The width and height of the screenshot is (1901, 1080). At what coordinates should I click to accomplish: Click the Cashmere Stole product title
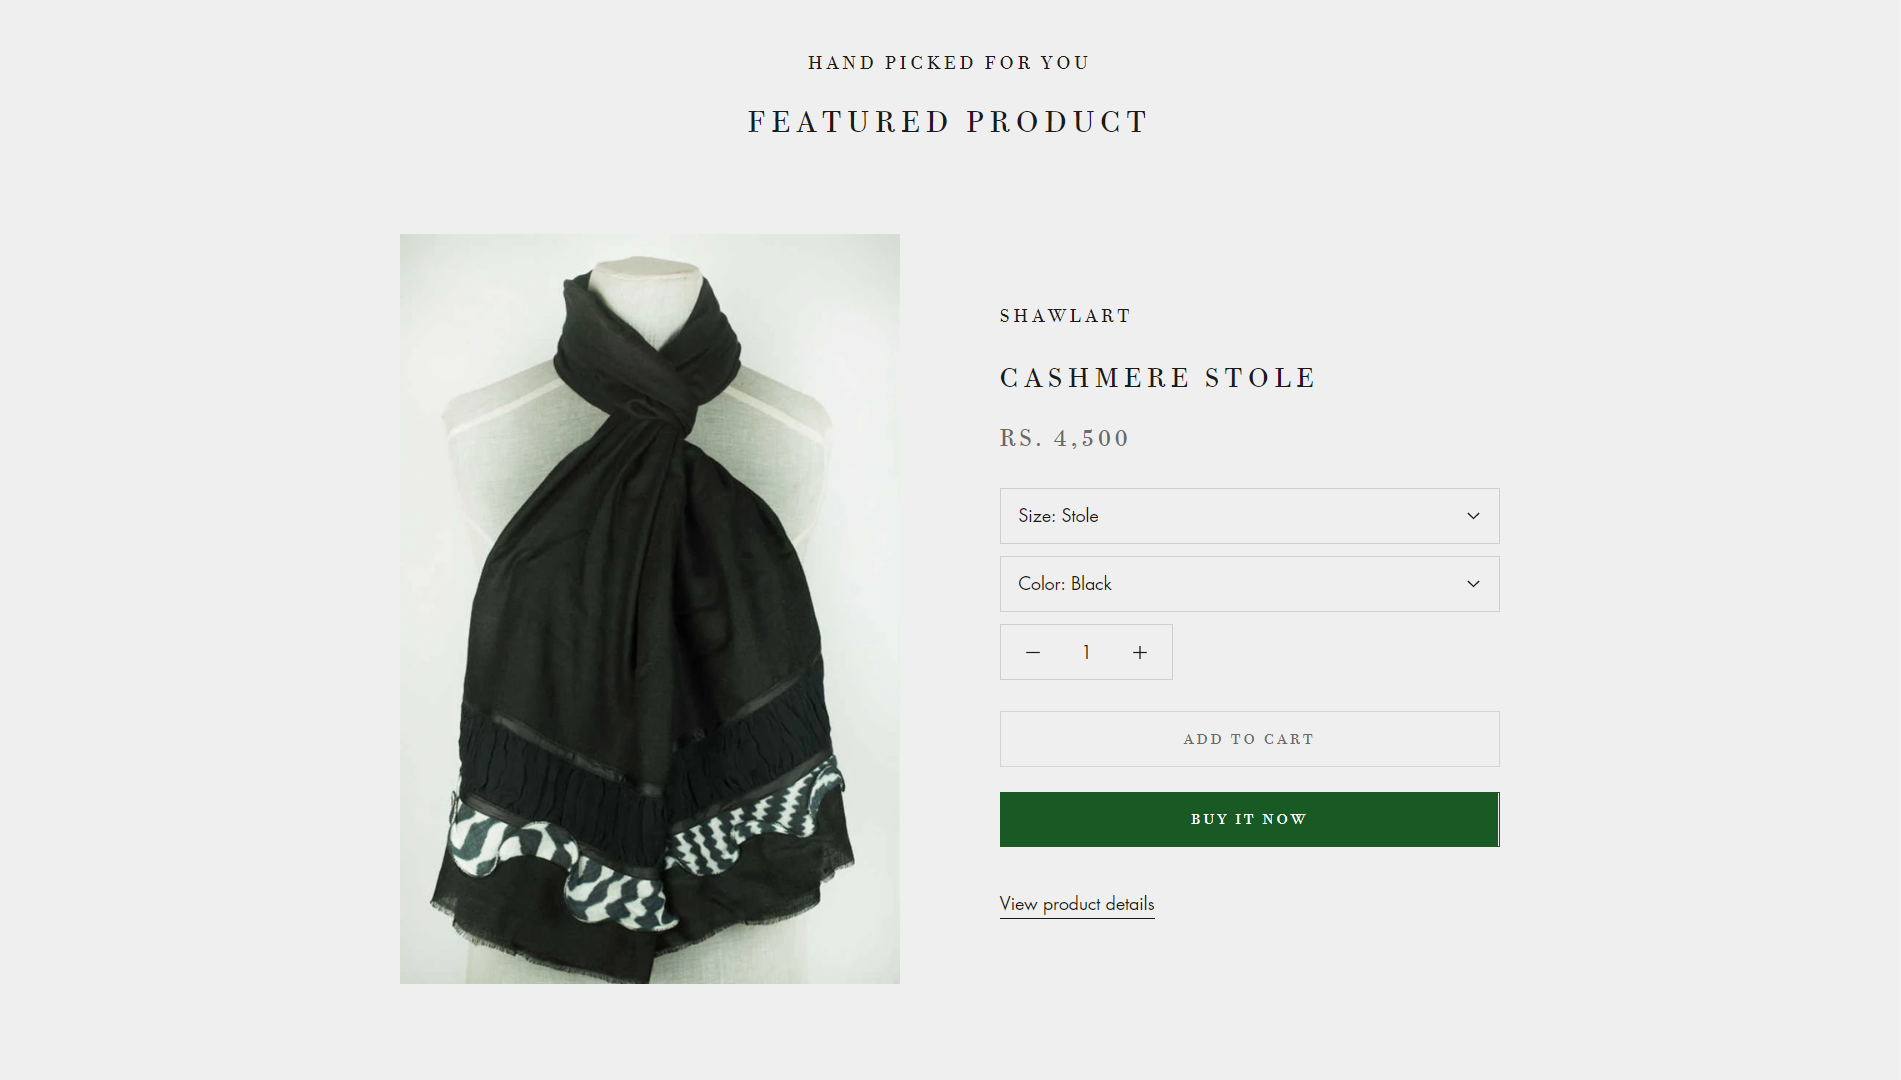coord(1158,378)
